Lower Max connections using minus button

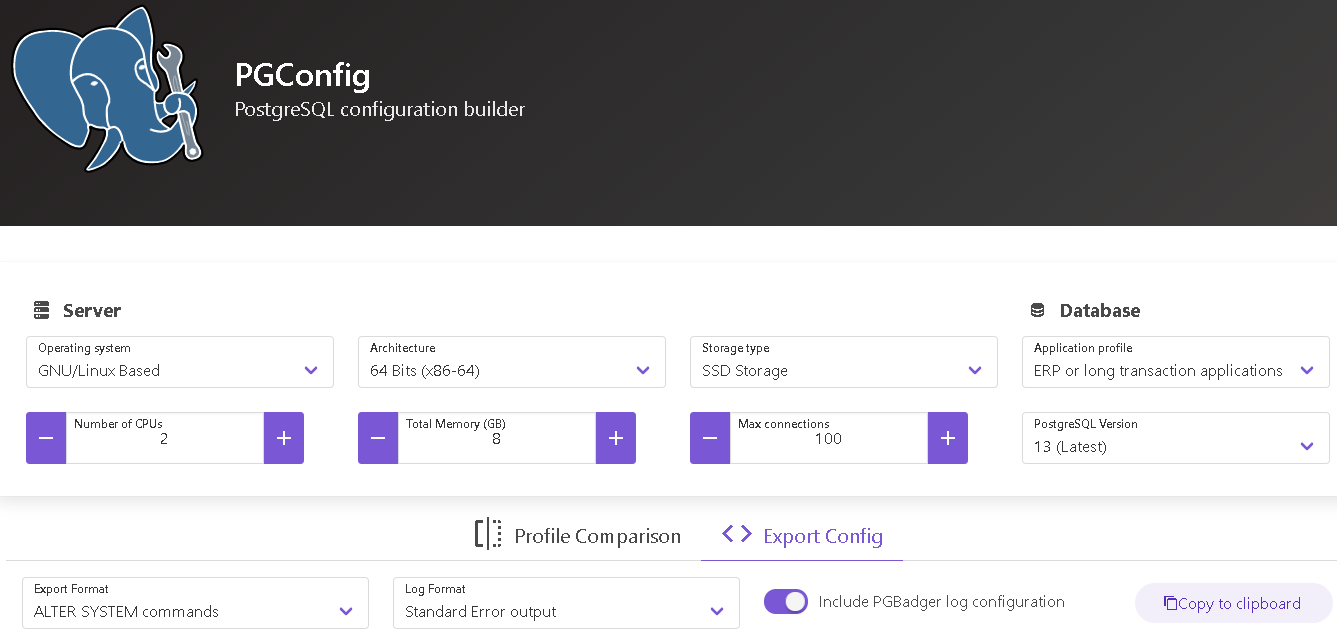click(710, 438)
